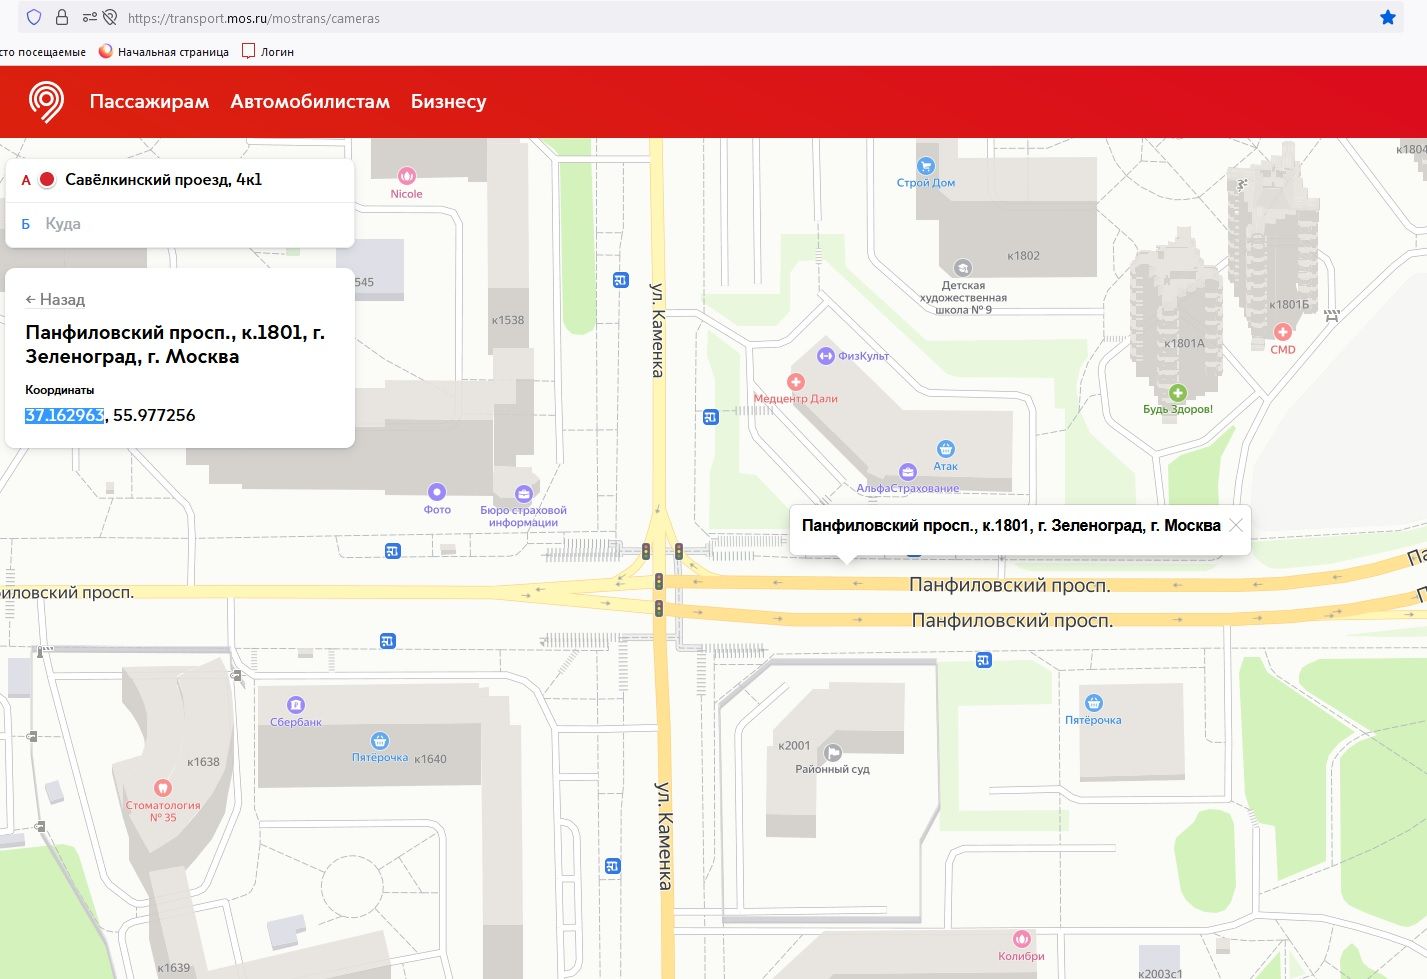Screen dimensions: 1427x979
Task: Click the Атак supermarket map icon
Action: 945,449
